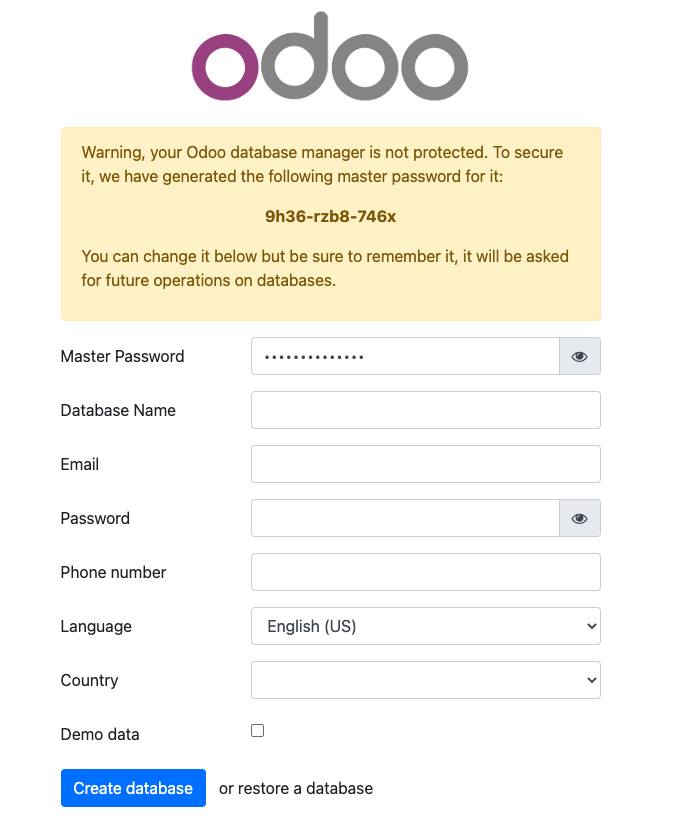Show the Password field contents via eye icon
694x829 pixels.
coord(579,518)
